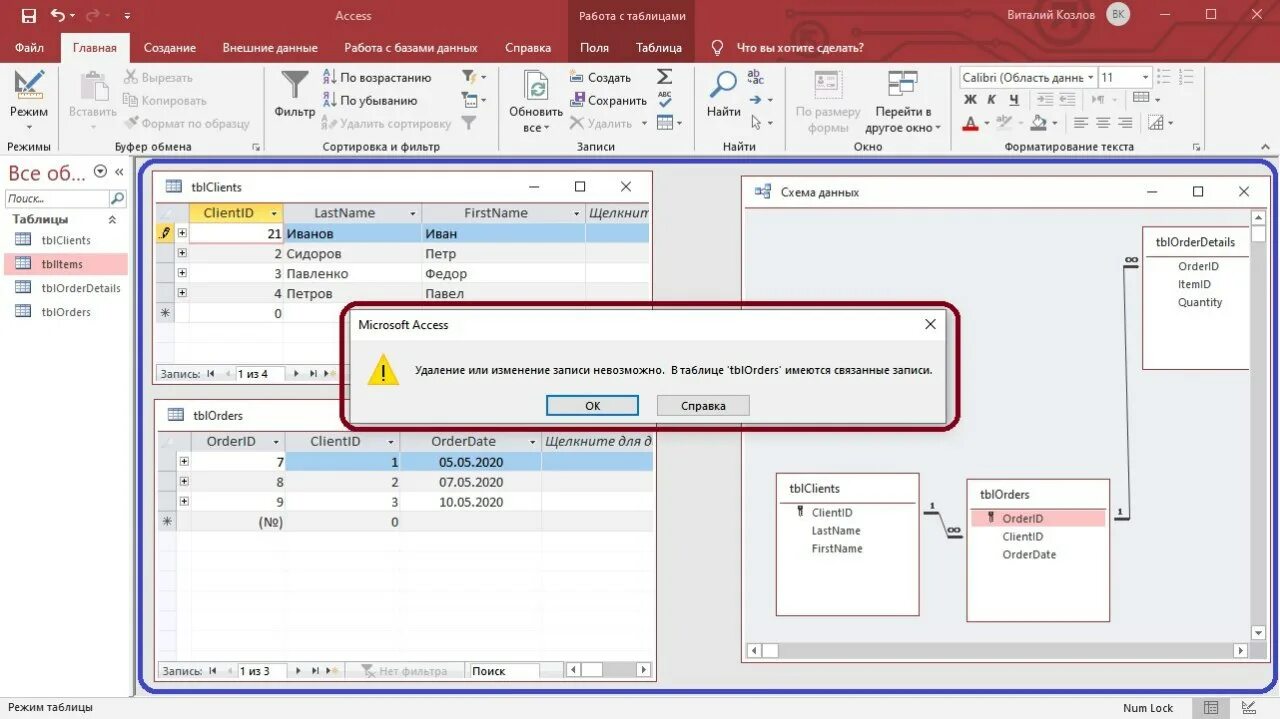
Task: Click ClientID column header in tblClients
Action: click(236, 213)
